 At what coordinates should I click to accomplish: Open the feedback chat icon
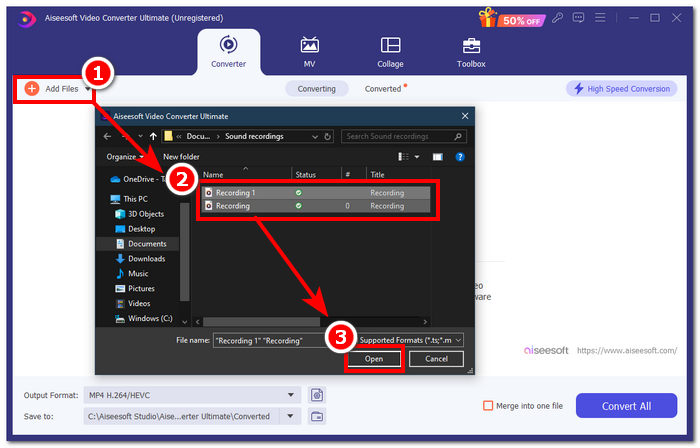[579, 18]
